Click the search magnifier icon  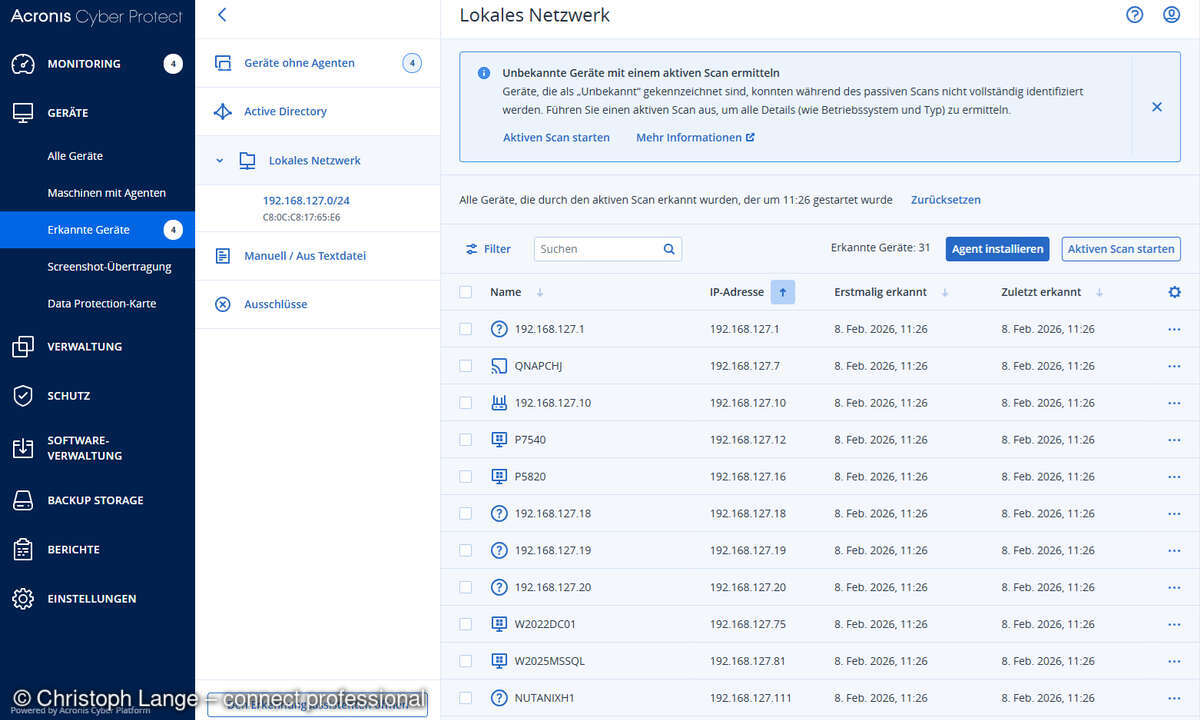click(669, 248)
